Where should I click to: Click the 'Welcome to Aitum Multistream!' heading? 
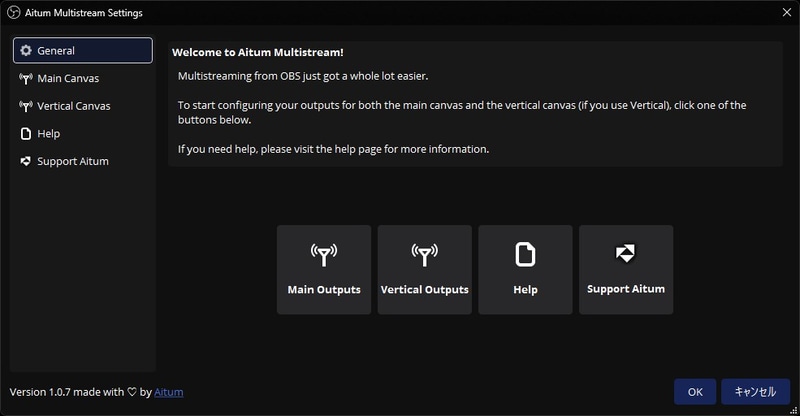[258, 52]
